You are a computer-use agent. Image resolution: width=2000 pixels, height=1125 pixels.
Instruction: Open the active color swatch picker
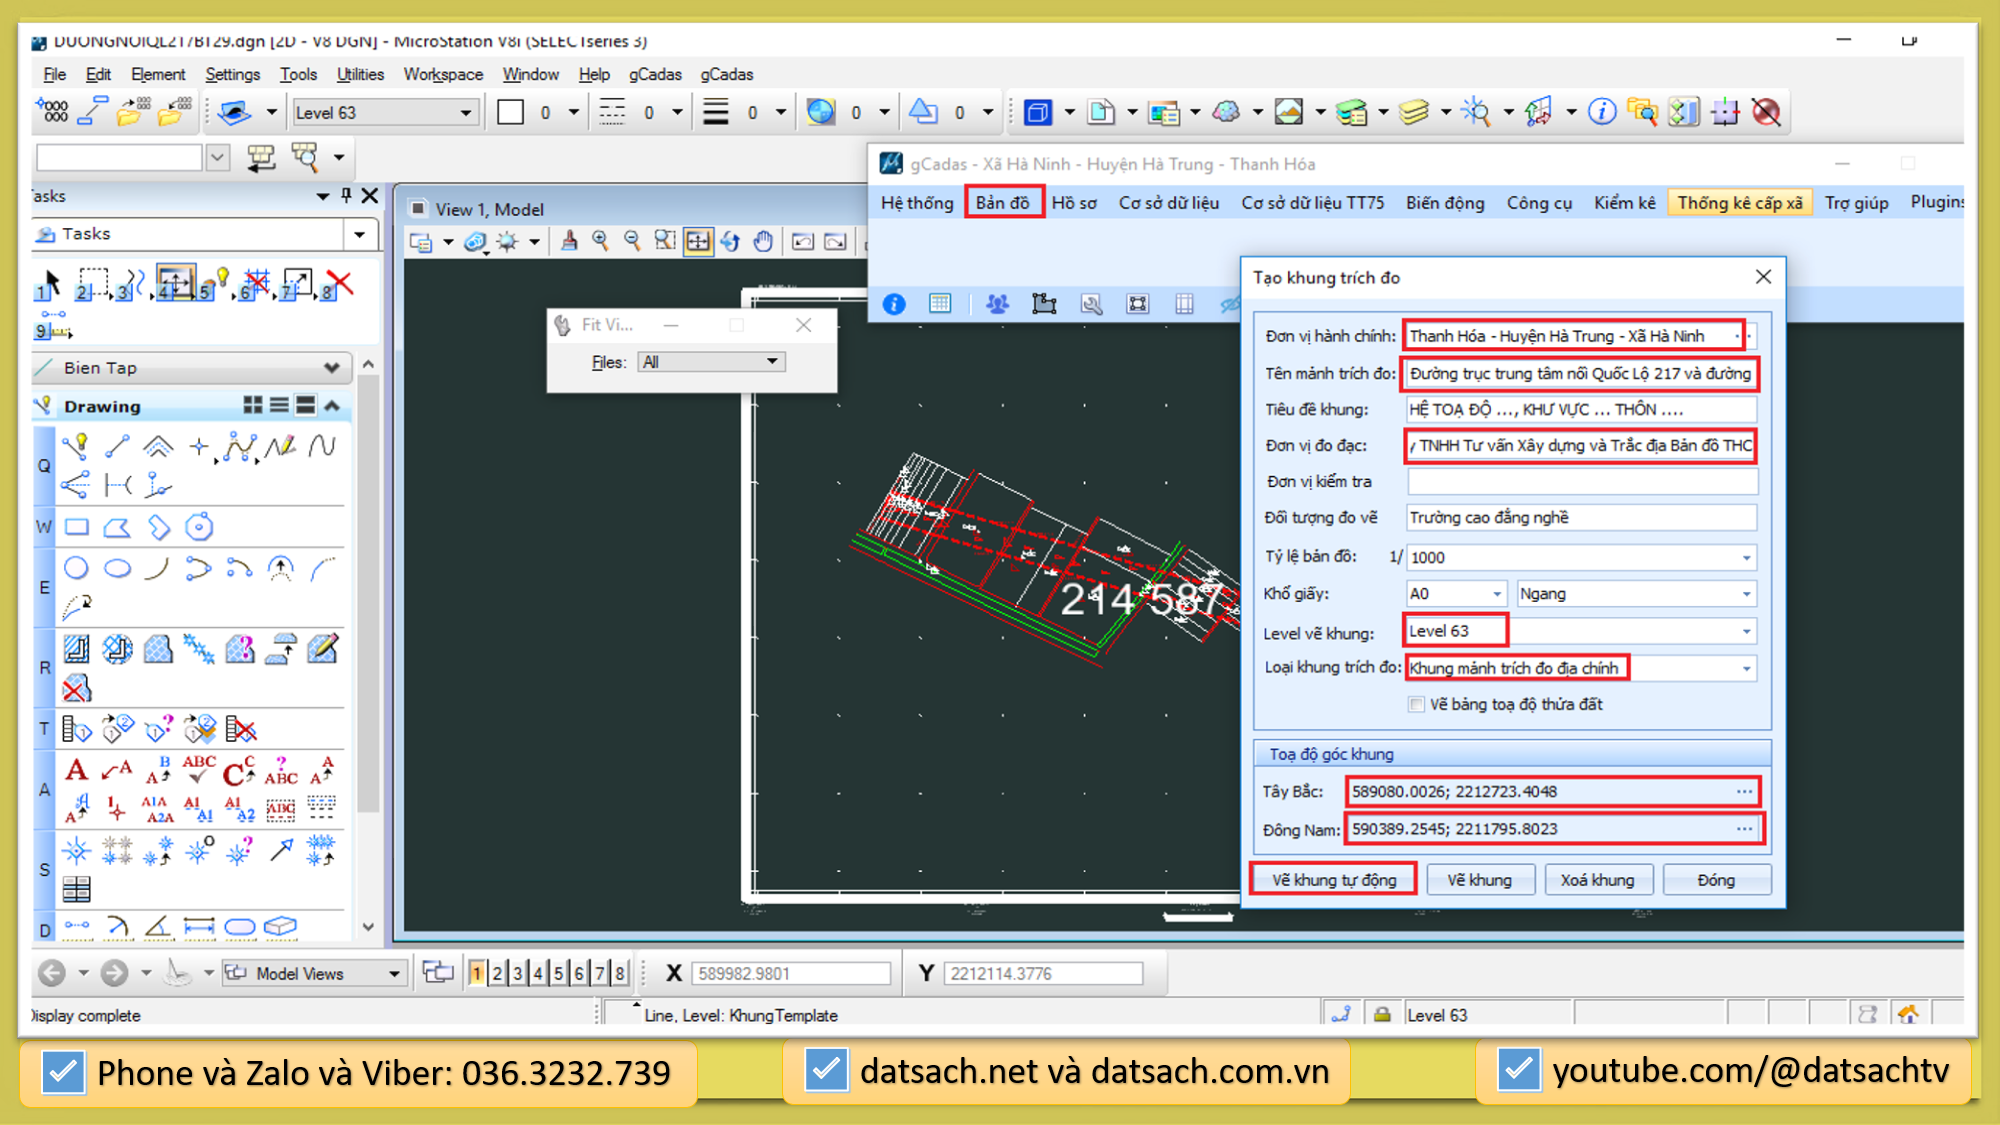click(x=511, y=113)
